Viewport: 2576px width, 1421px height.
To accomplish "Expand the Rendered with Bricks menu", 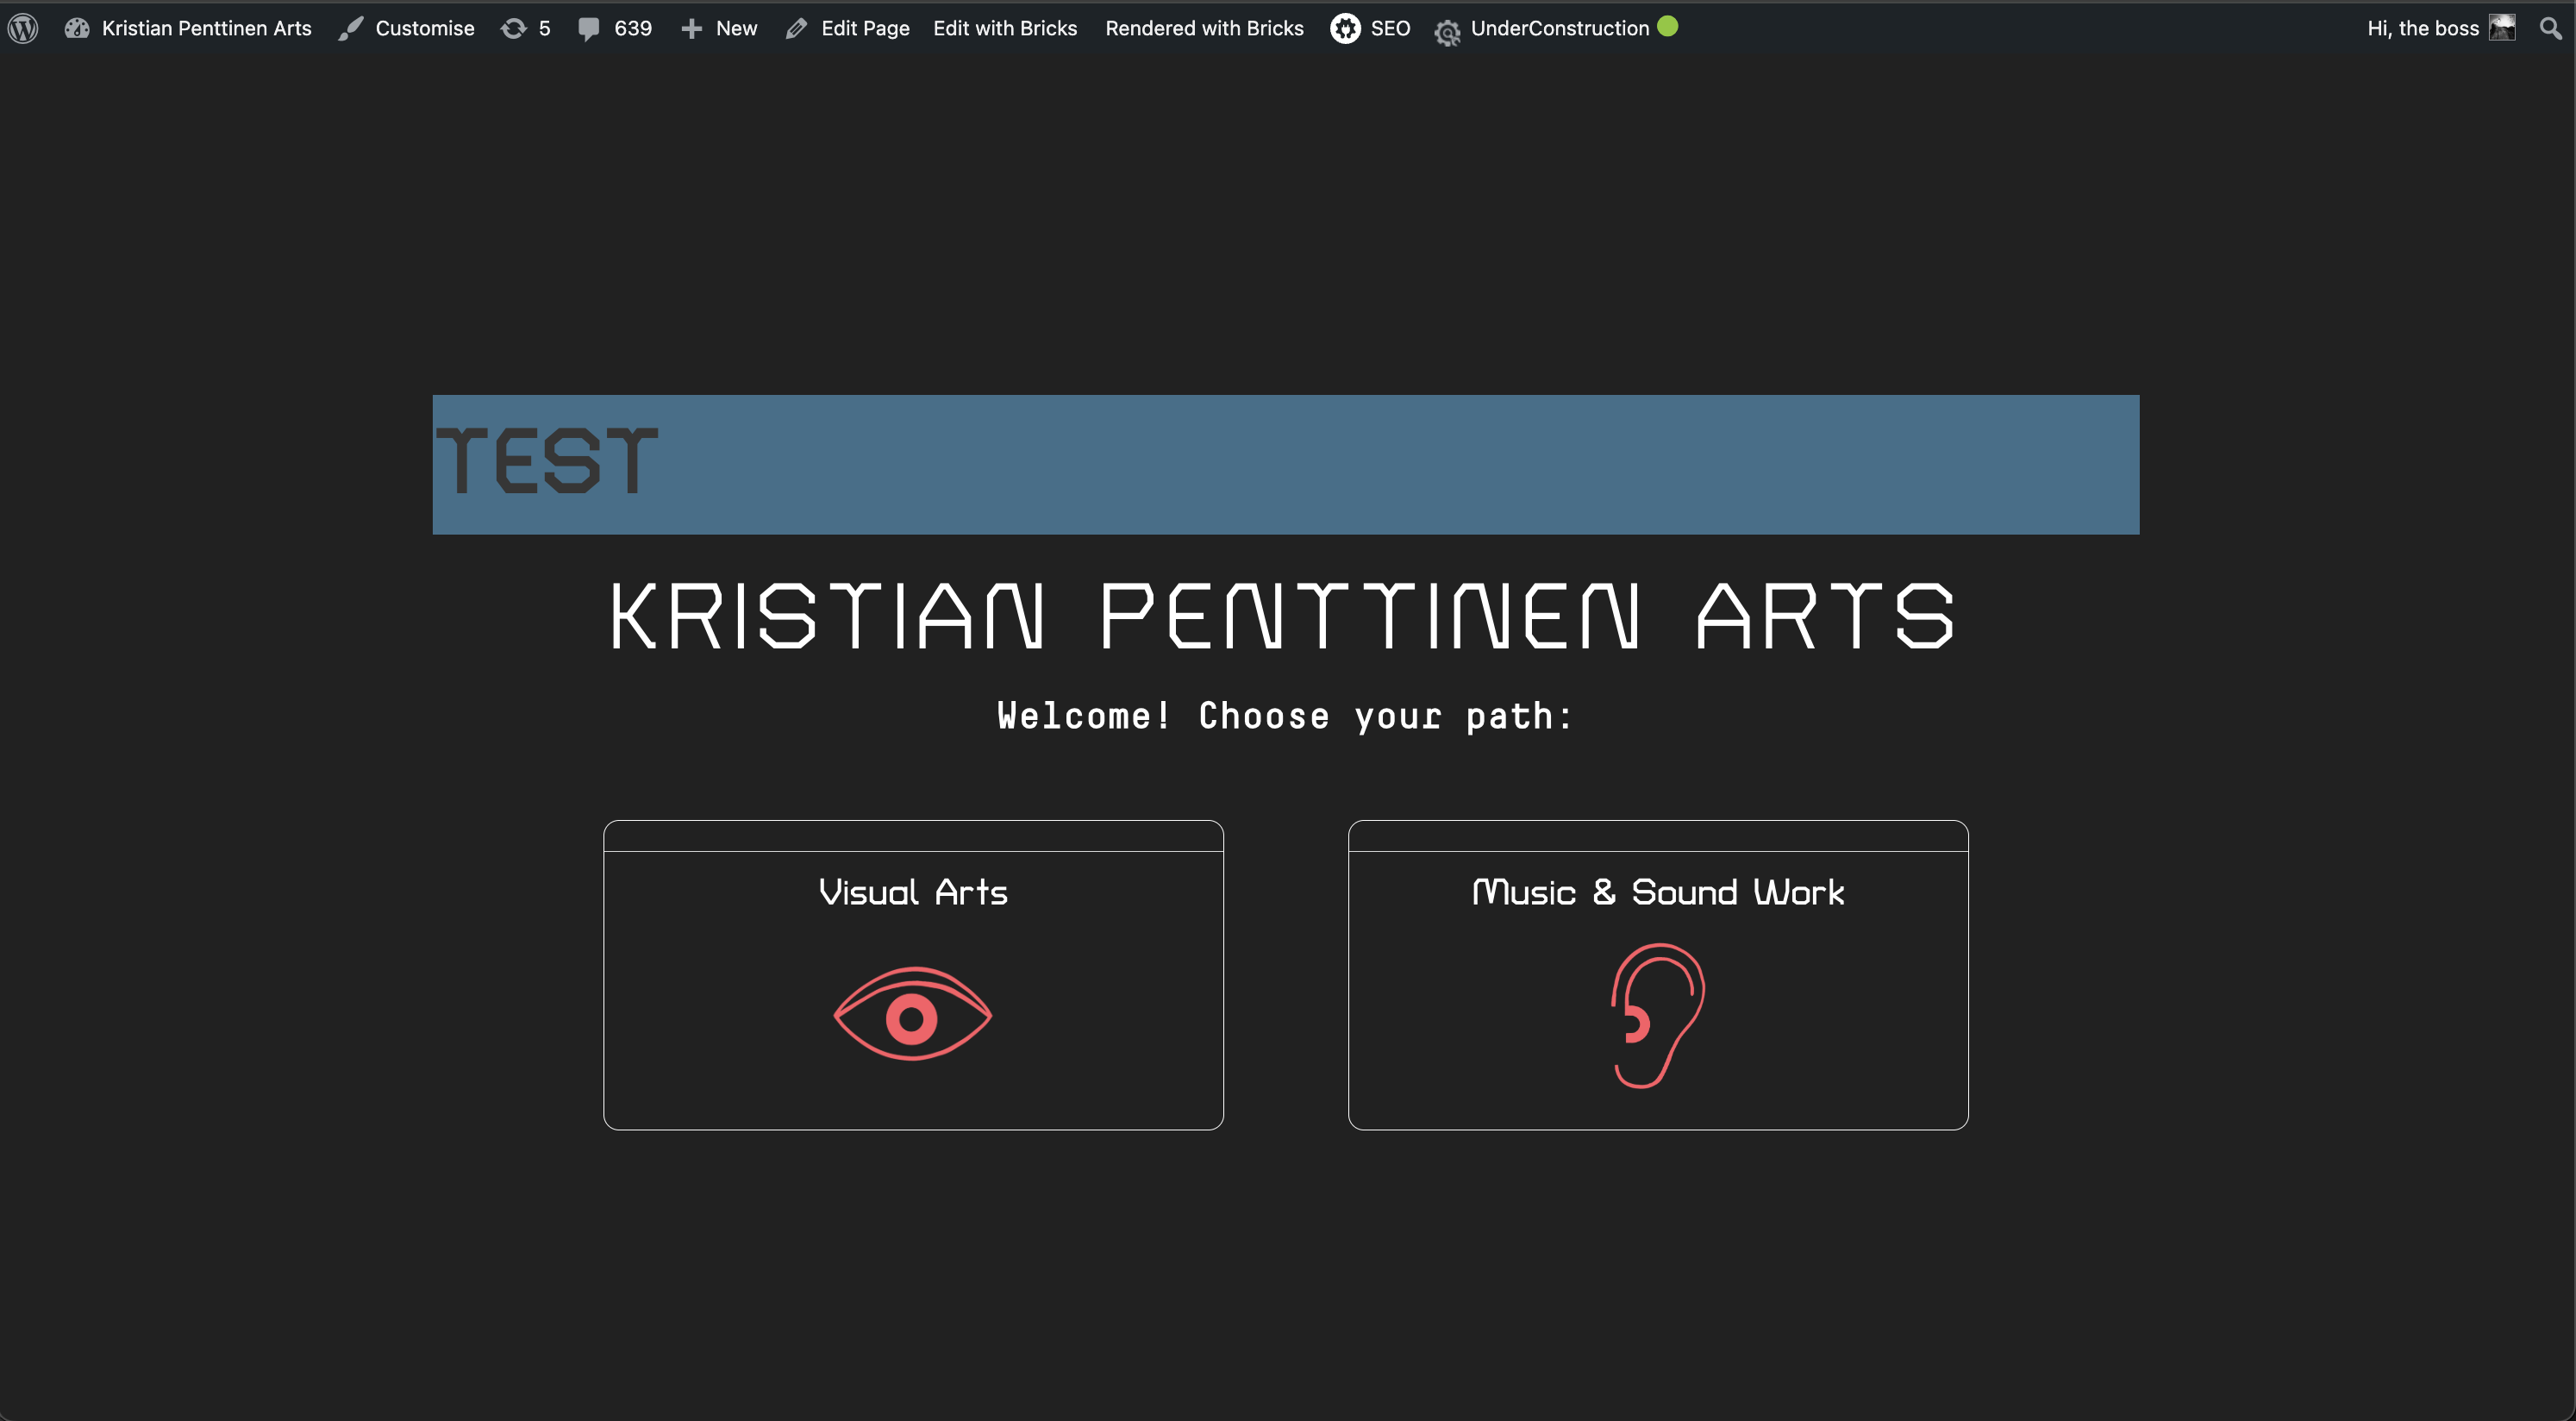I will [x=1204, y=28].
